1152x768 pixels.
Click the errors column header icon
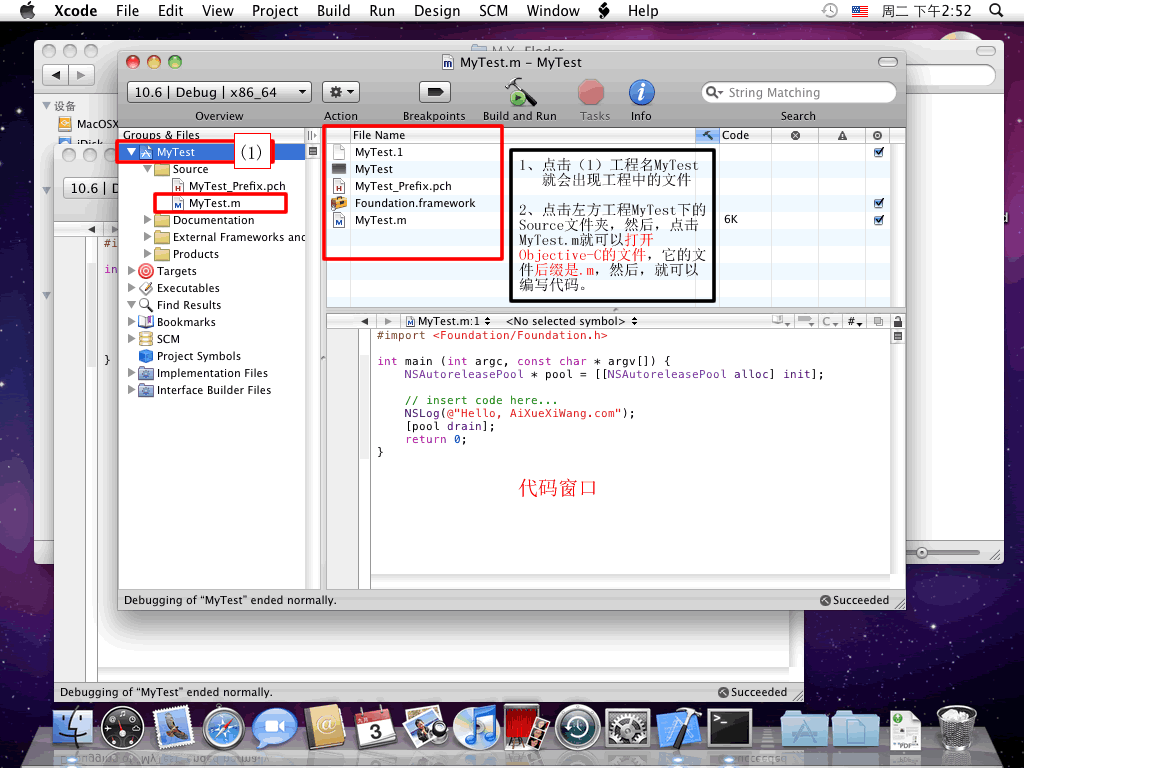[795, 135]
